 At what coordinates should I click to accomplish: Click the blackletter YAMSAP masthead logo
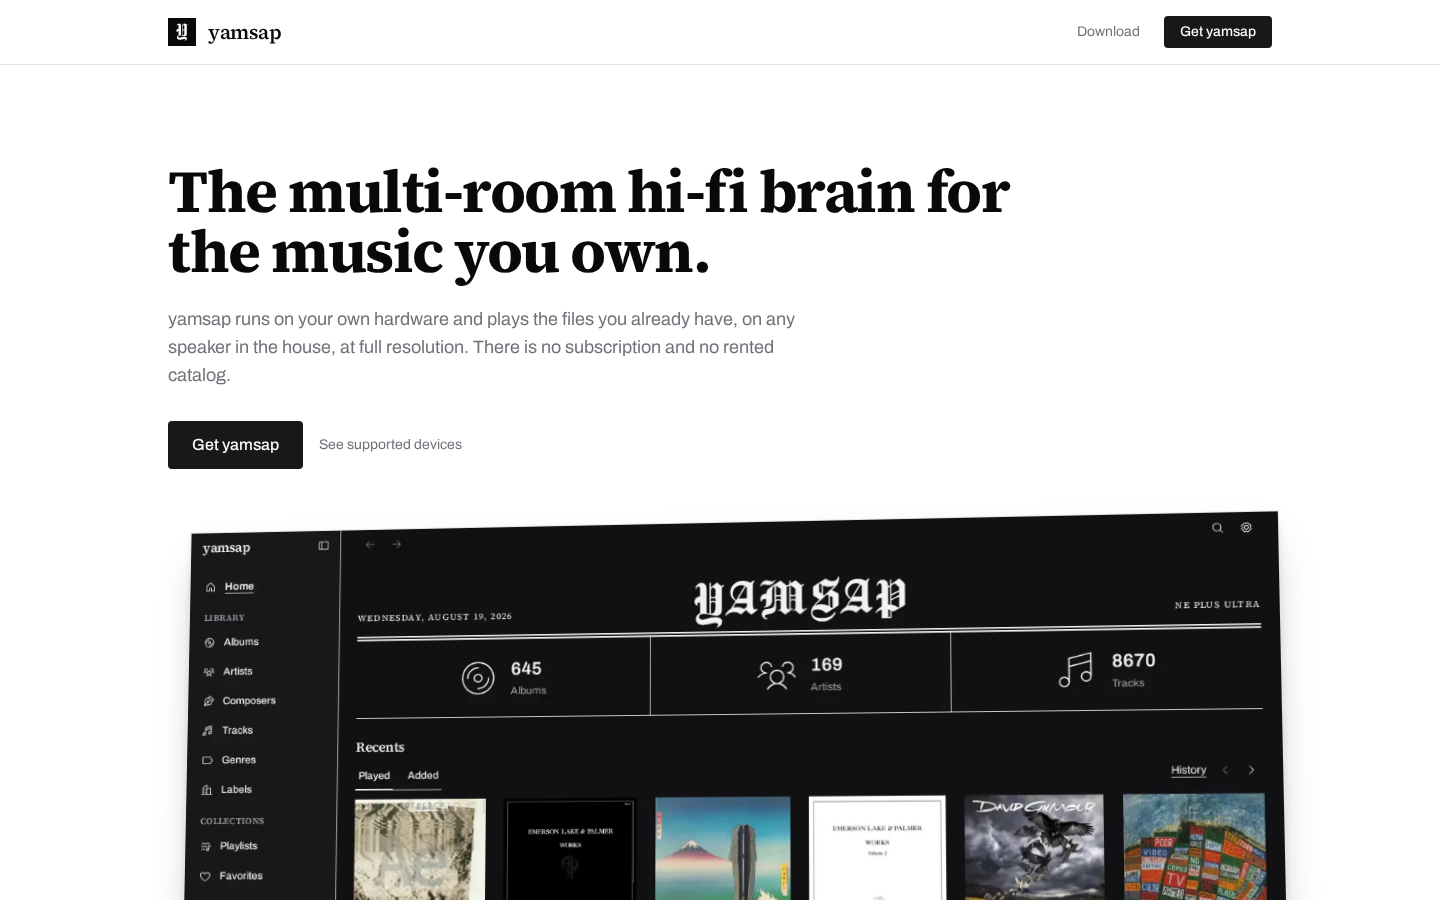click(x=800, y=600)
